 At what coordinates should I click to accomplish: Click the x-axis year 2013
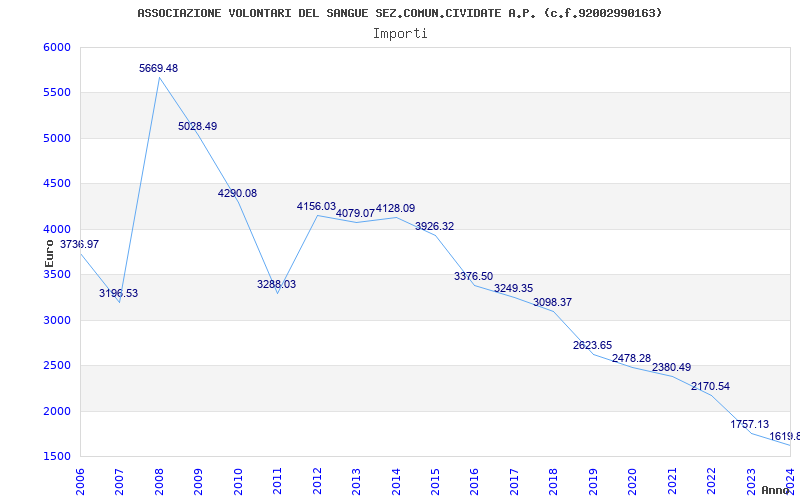pos(356,482)
